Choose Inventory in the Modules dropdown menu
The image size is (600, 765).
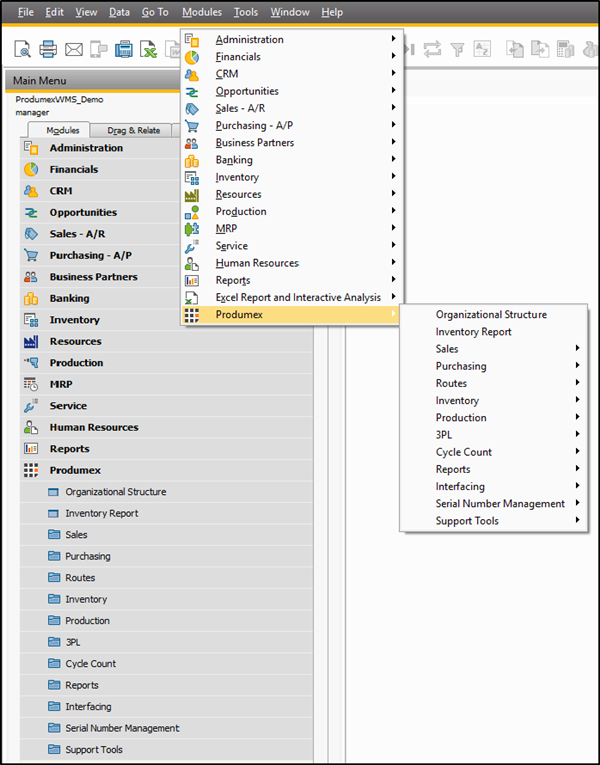(x=237, y=178)
